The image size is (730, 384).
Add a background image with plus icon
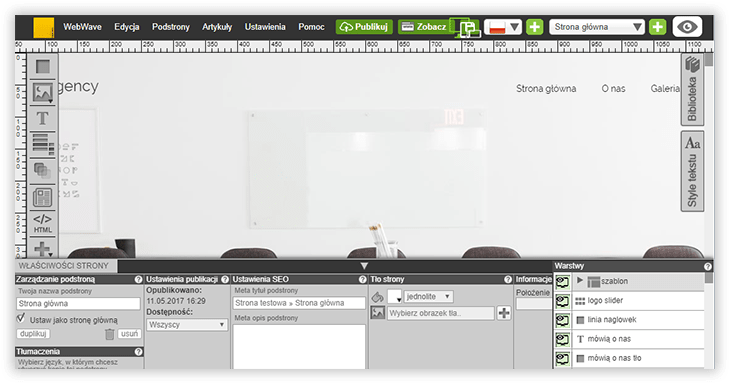tap(504, 313)
